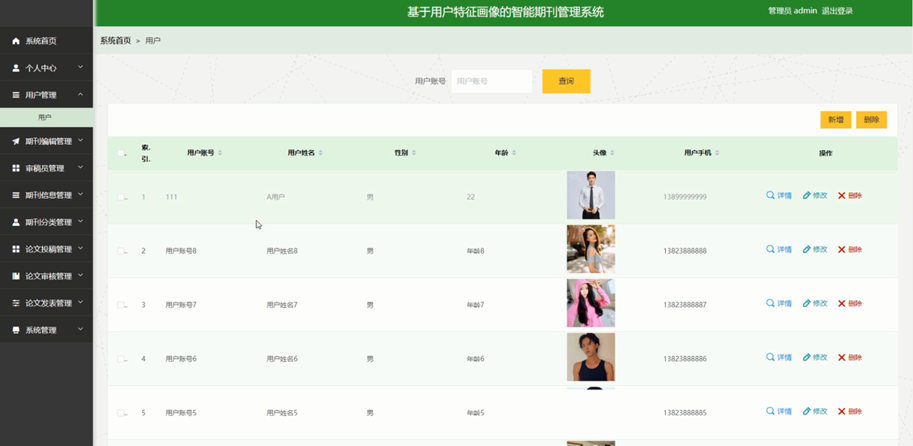Click the paper plane icon for 期刊编辑管理

pyautogui.click(x=16, y=142)
